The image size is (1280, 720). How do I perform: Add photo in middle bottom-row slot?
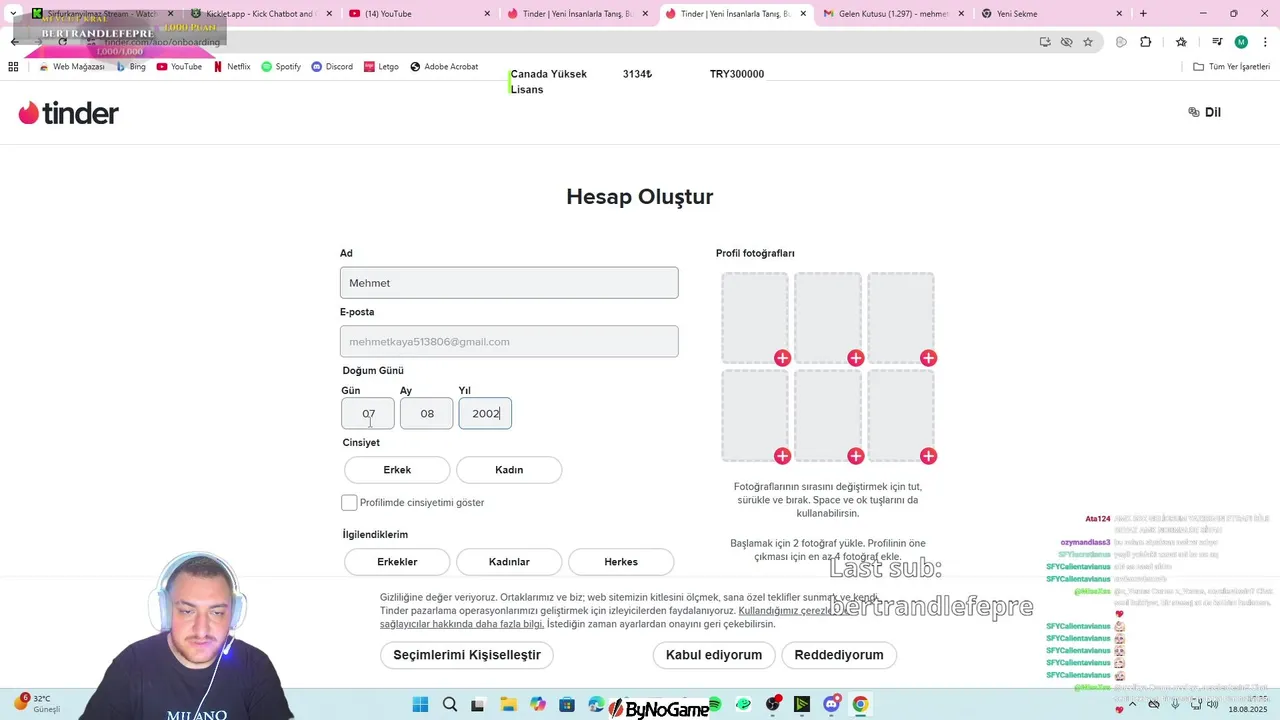tap(855, 456)
